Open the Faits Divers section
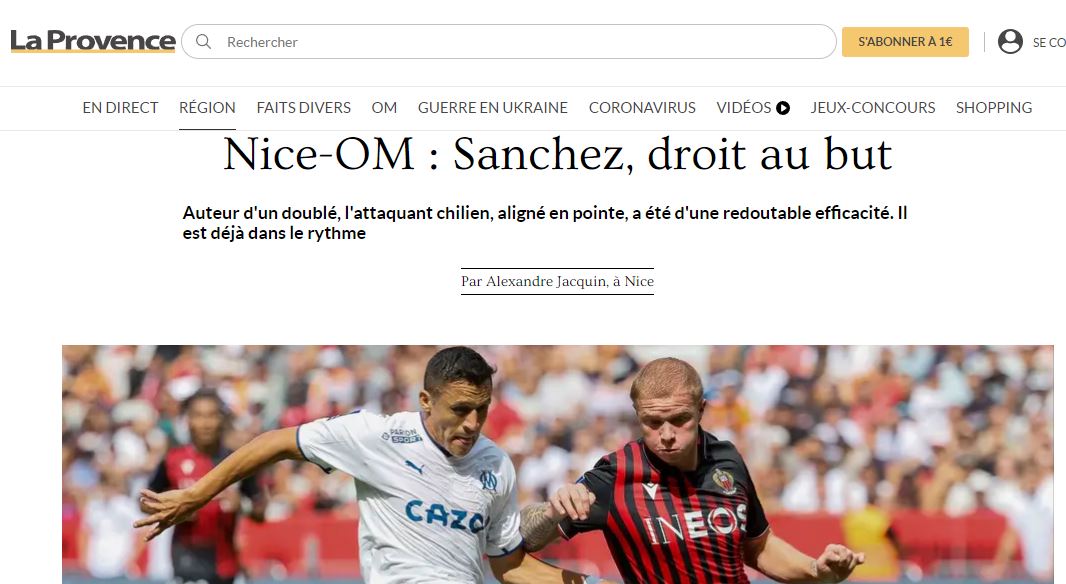The image size is (1066, 584). coord(304,107)
